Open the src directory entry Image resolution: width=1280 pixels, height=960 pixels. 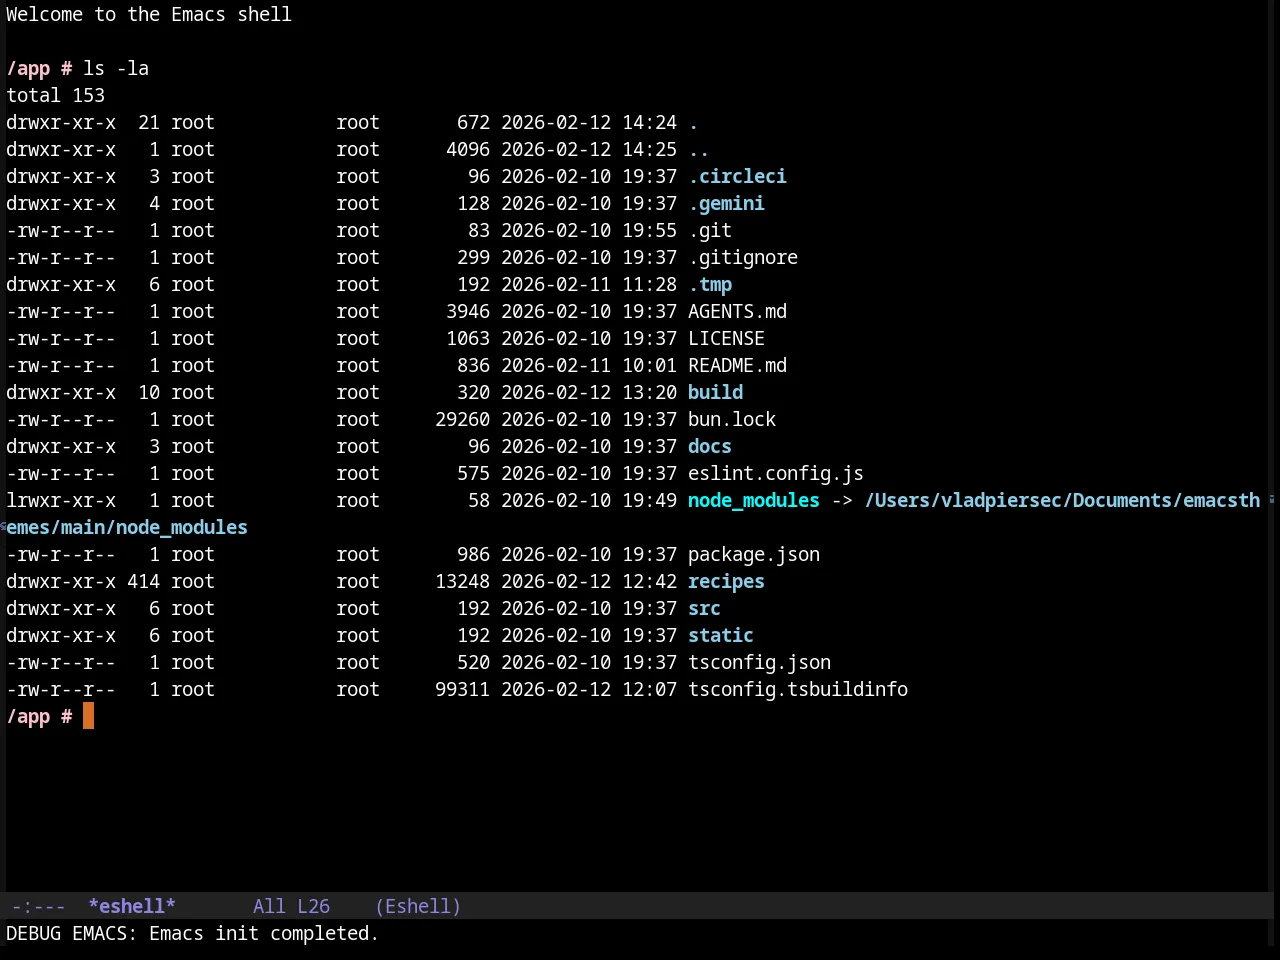[704, 609]
